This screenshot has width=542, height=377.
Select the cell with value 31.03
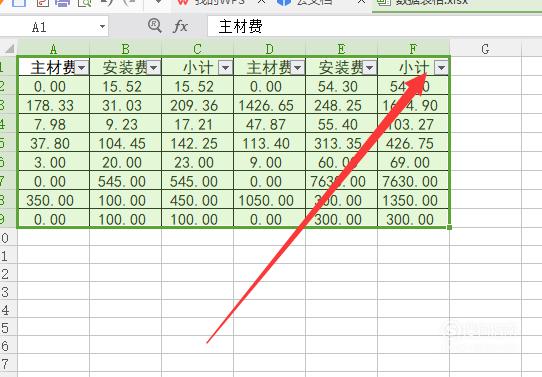click(x=125, y=105)
